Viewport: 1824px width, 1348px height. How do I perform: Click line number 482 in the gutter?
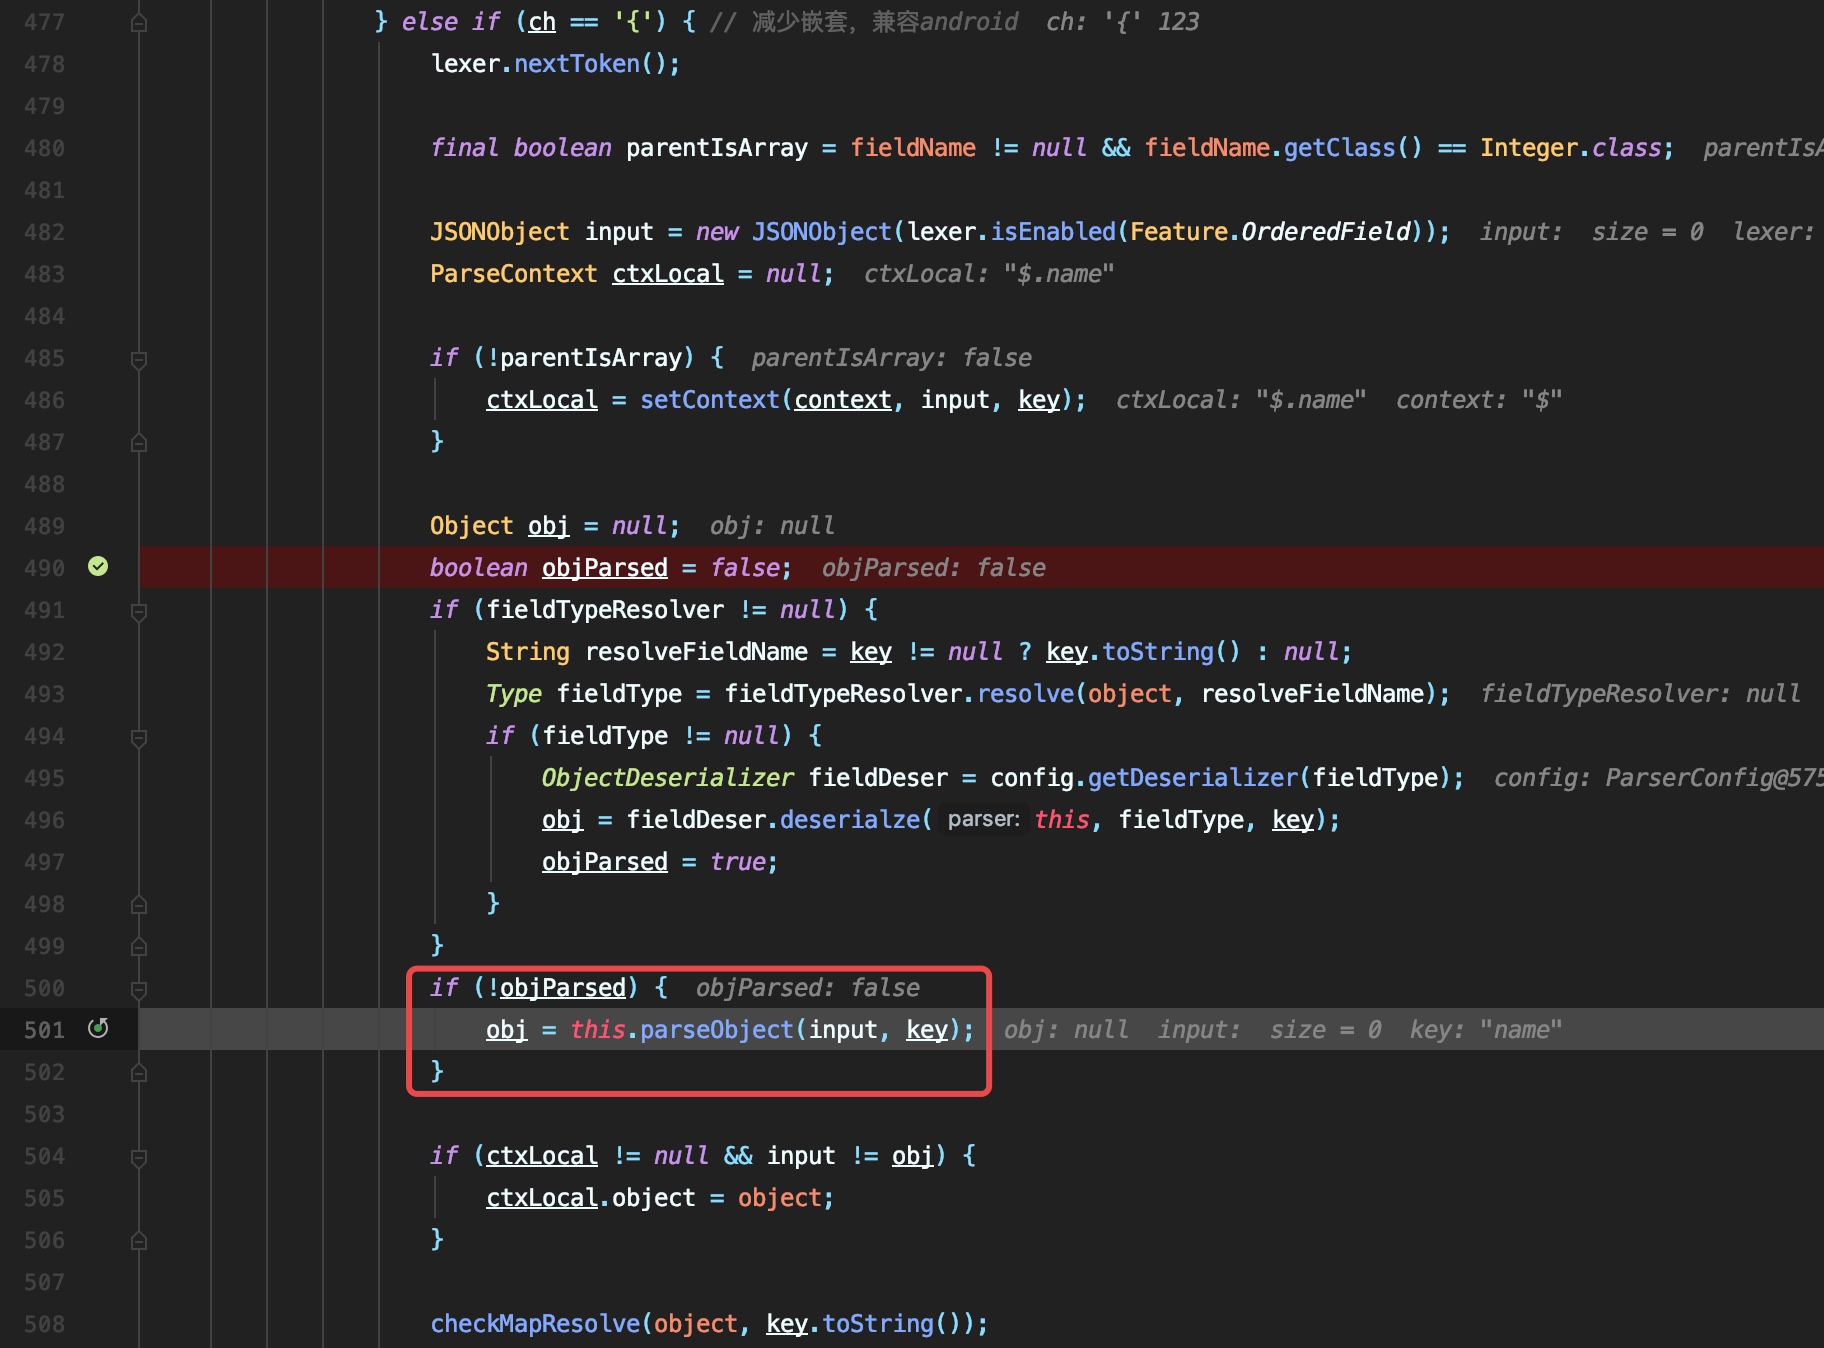(44, 232)
